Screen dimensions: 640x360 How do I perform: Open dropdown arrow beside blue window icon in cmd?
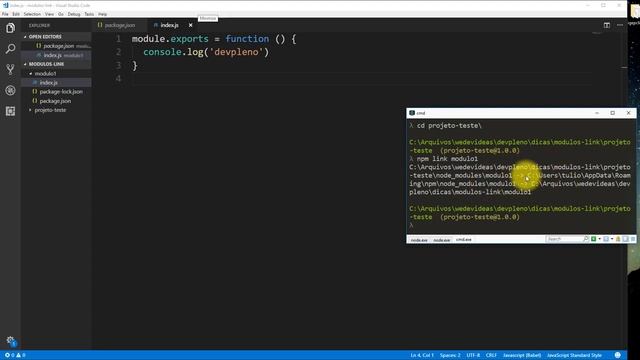coord(612,239)
